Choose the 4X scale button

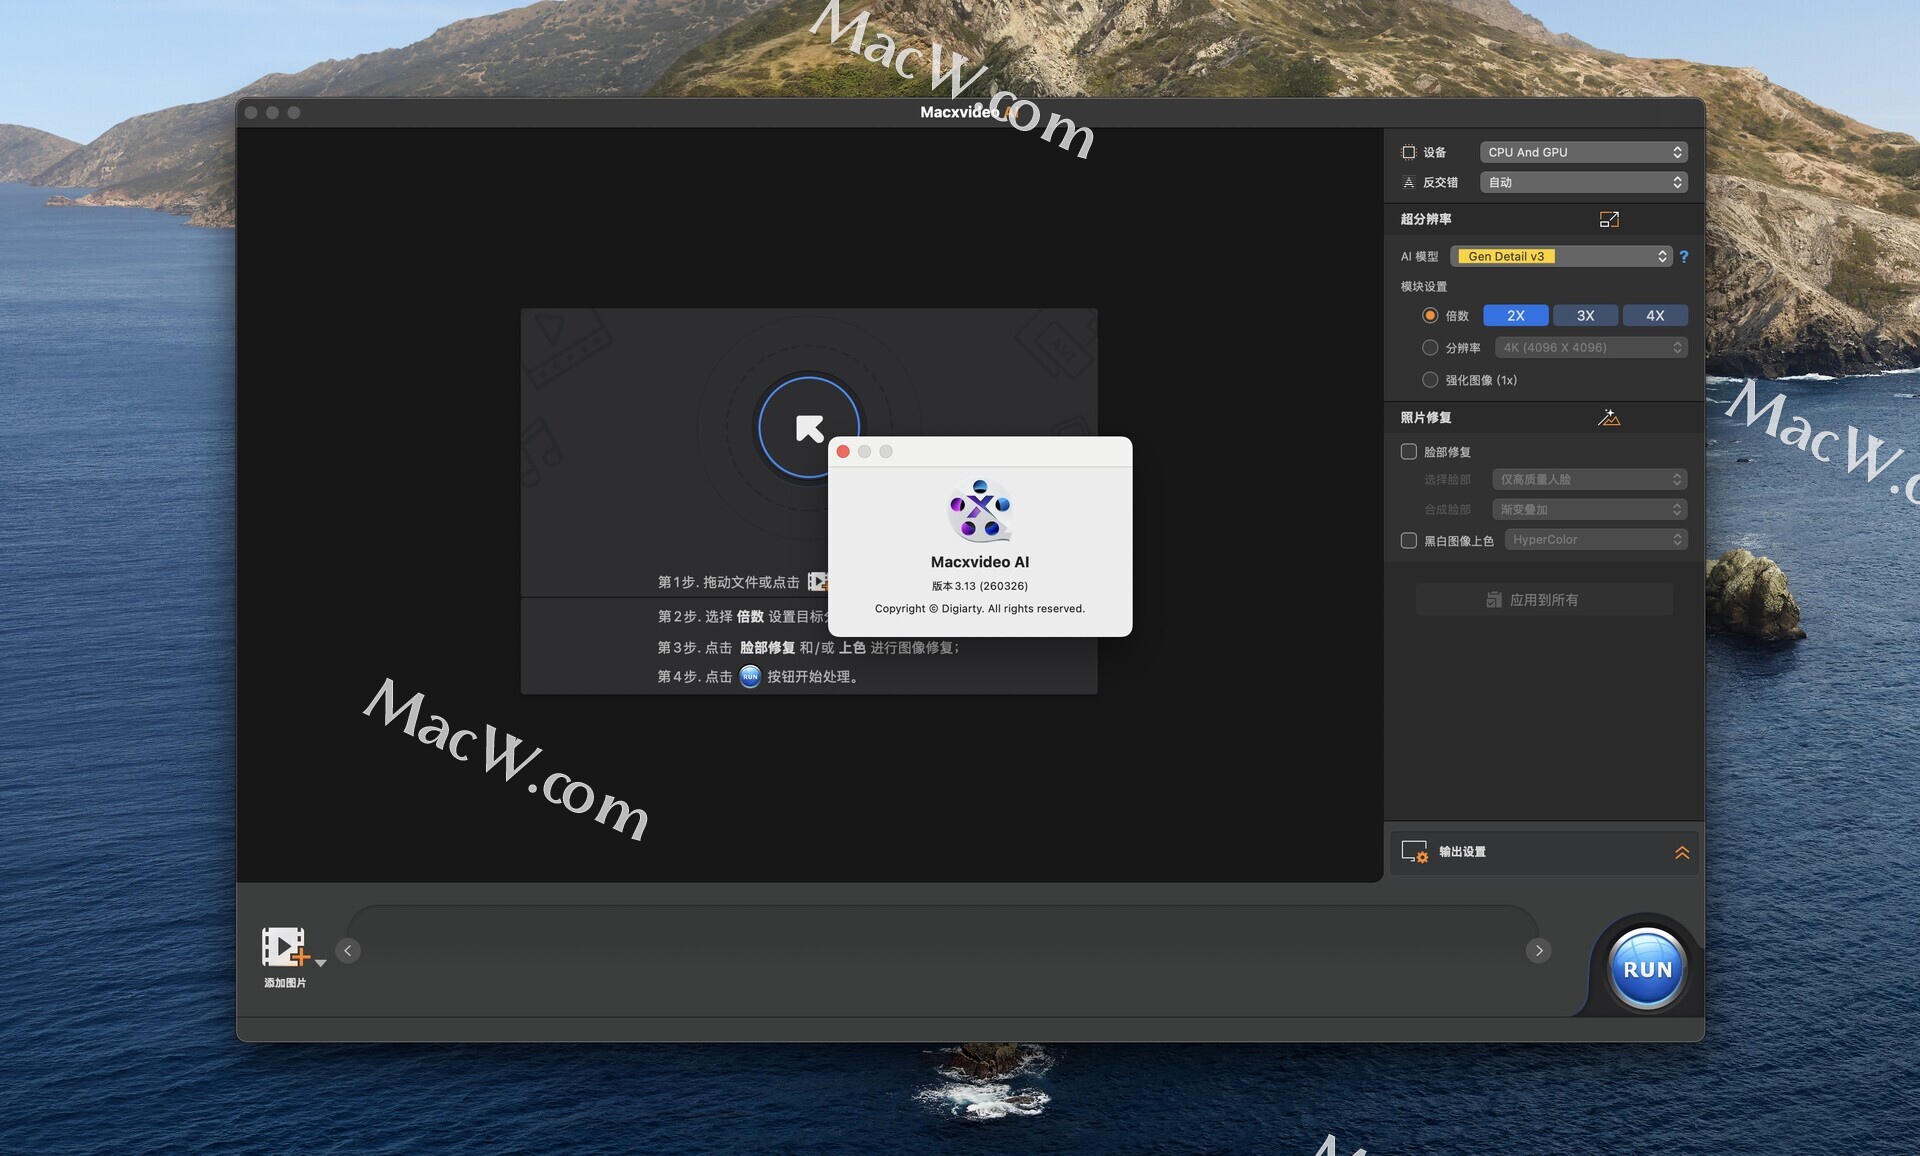point(1655,316)
